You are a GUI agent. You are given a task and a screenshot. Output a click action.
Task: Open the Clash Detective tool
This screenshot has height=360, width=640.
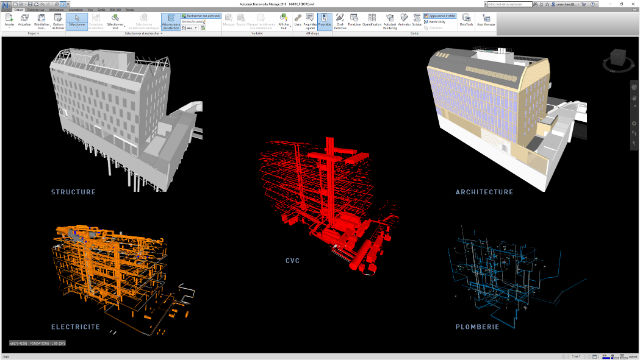click(340, 21)
